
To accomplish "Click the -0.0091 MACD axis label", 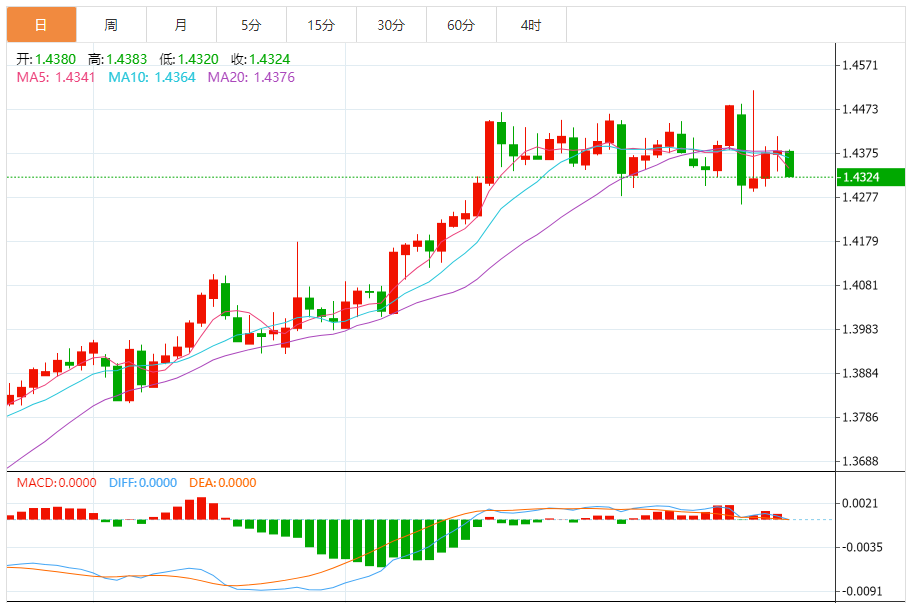I will [x=860, y=591].
